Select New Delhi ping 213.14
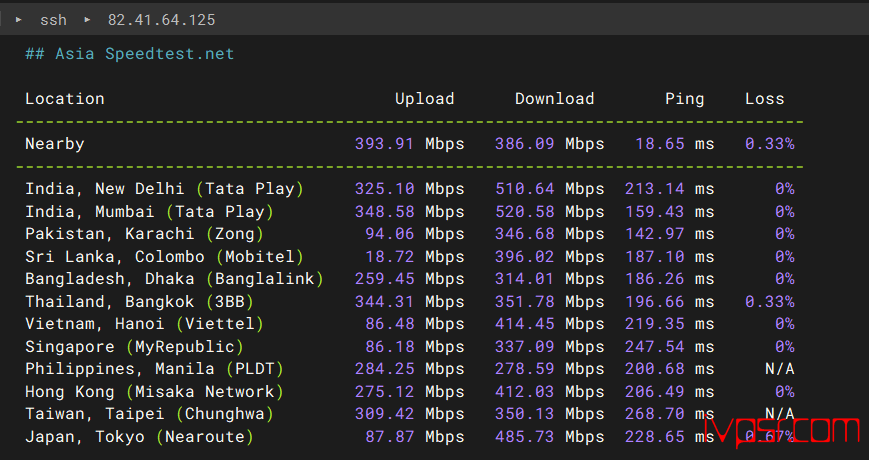Screen dimensions: 869x460 (655, 189)
